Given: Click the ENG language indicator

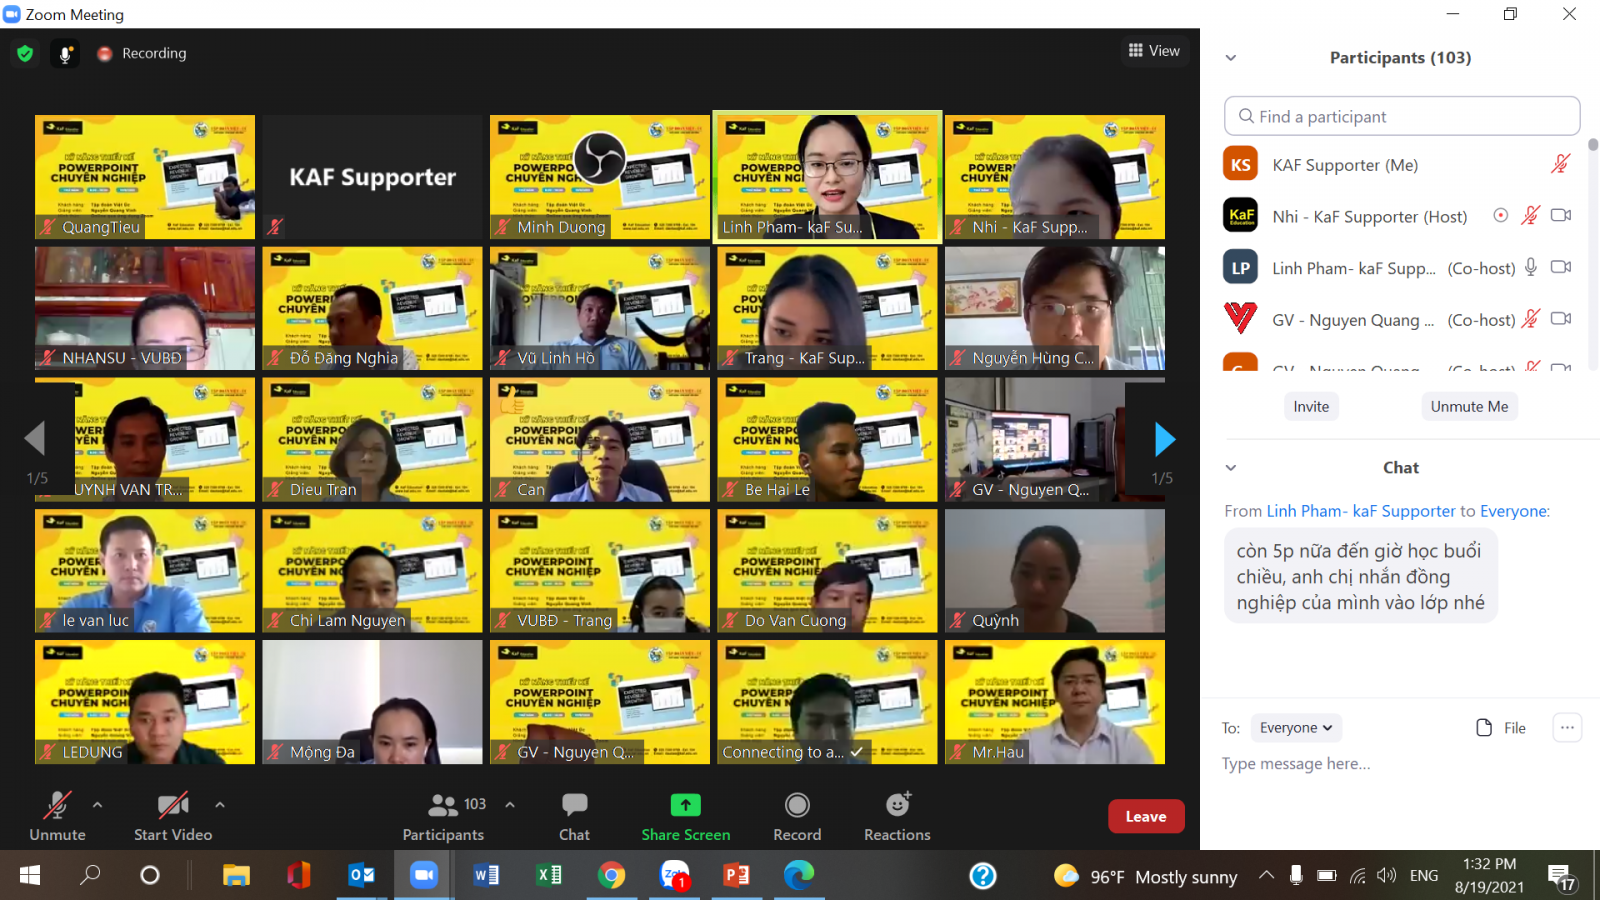Looking at the screenshot, I should point(1424,876).
